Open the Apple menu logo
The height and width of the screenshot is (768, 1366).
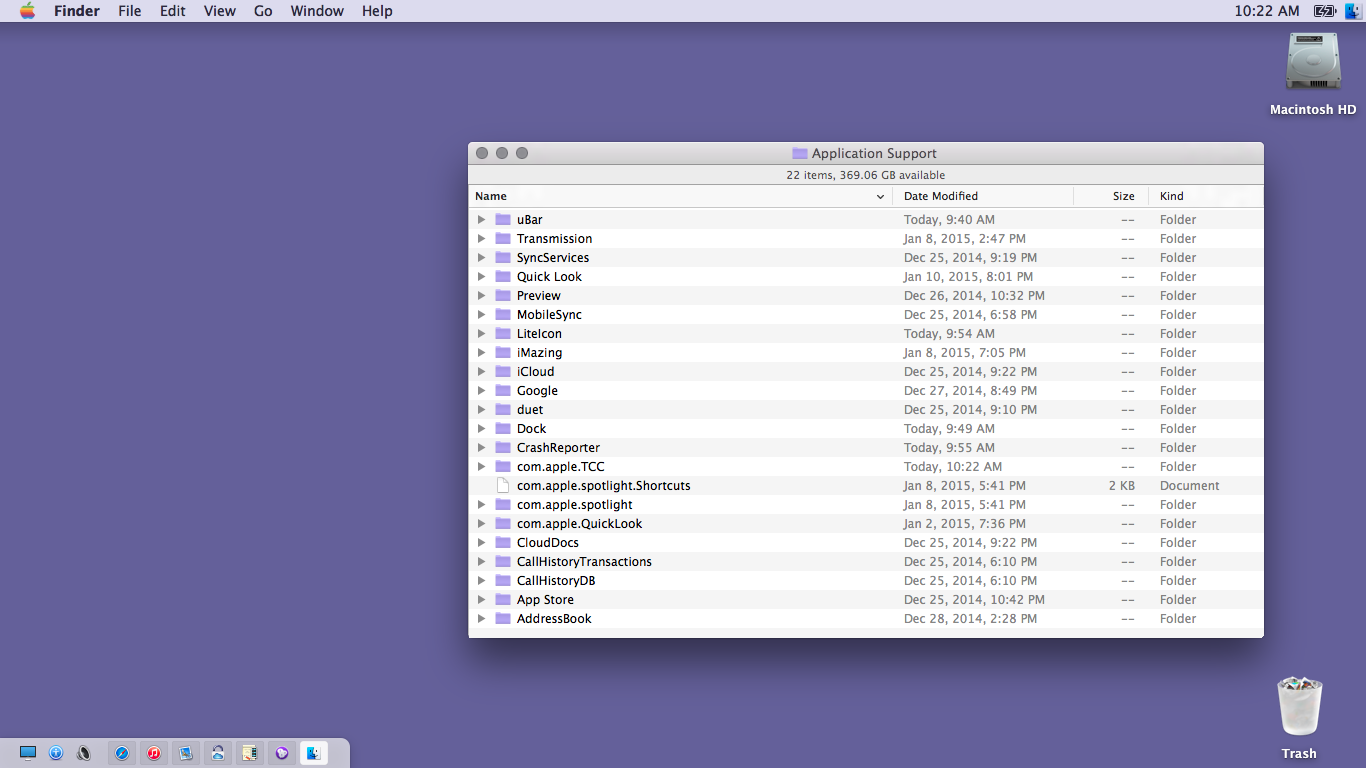[x=27, y=11]
